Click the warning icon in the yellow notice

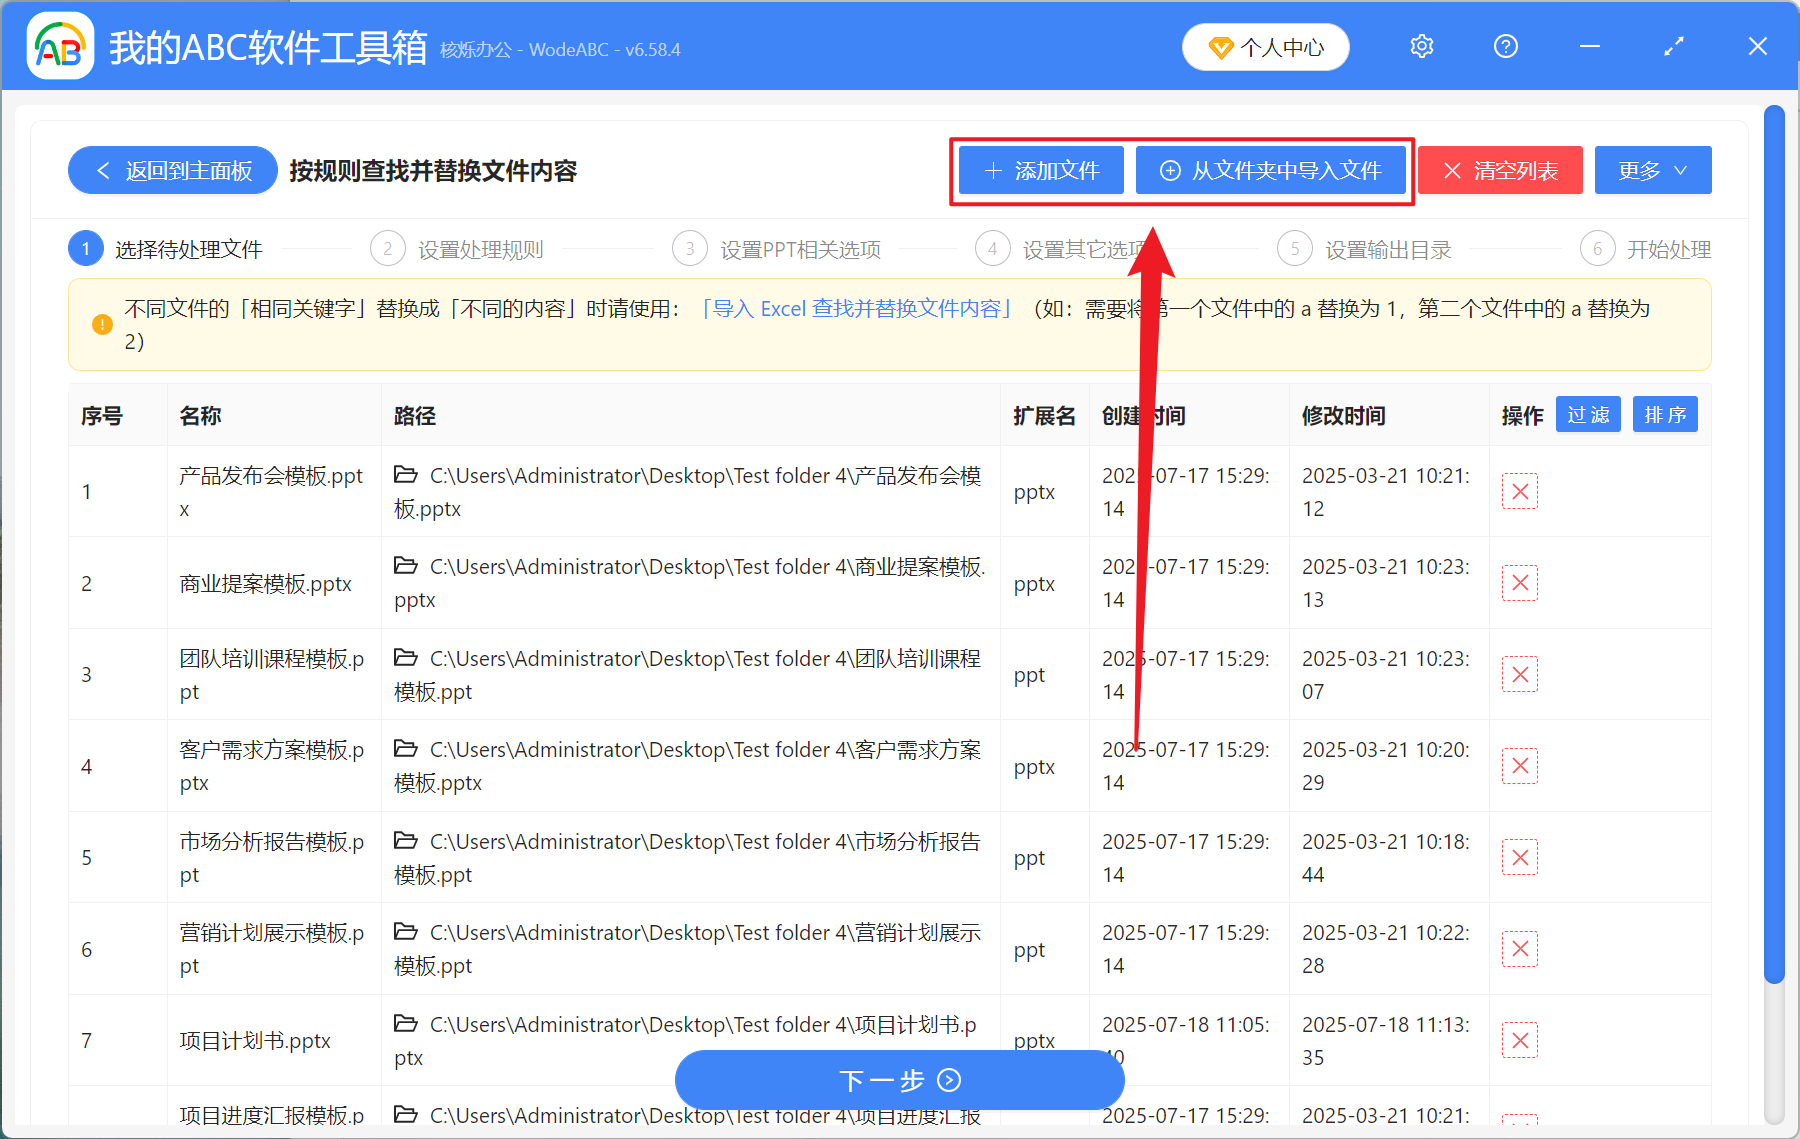[100, 324]
